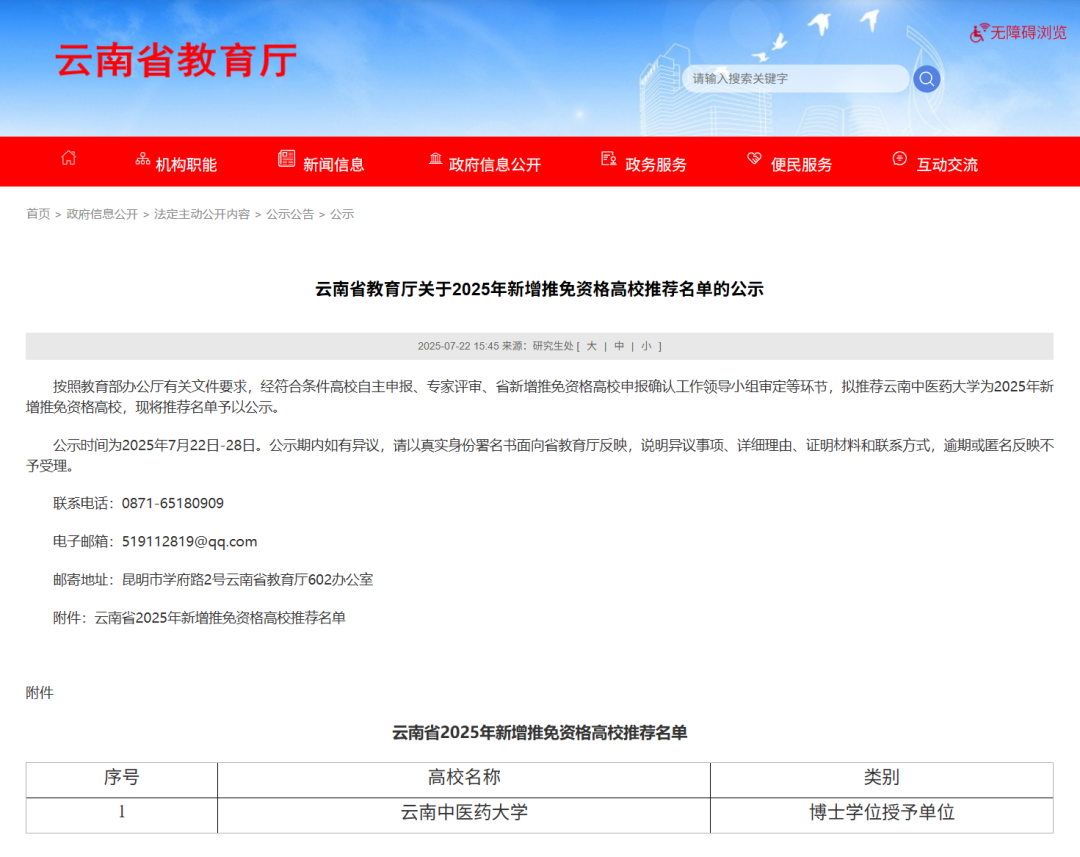Click the standalone 附件 label above the table

pyautogui.click(x=39, y=693)
